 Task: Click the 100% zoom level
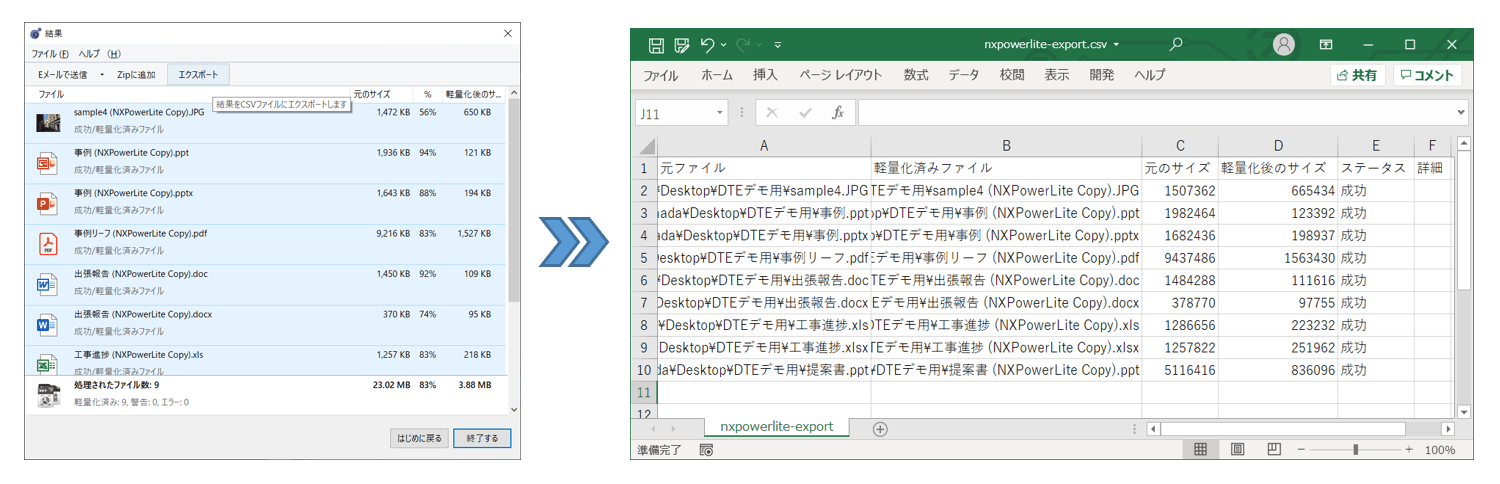(x=1440, y=450)
